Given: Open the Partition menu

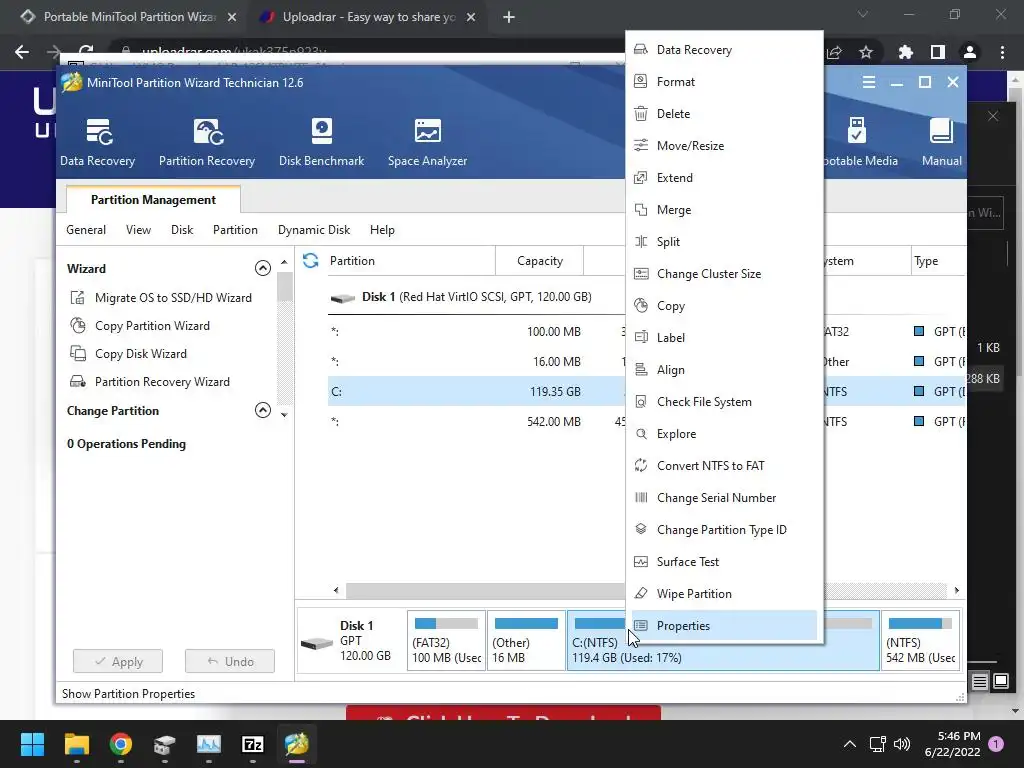Looking at the screenshot, I should click(235, 230).
